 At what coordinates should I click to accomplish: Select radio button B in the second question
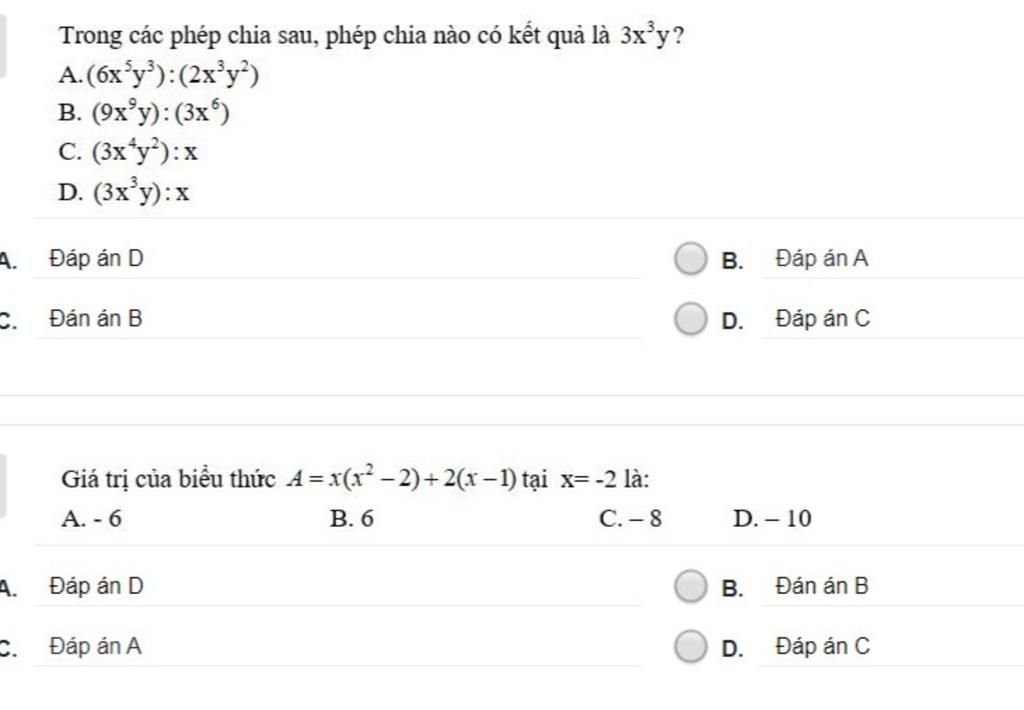(x=689, y=586)
